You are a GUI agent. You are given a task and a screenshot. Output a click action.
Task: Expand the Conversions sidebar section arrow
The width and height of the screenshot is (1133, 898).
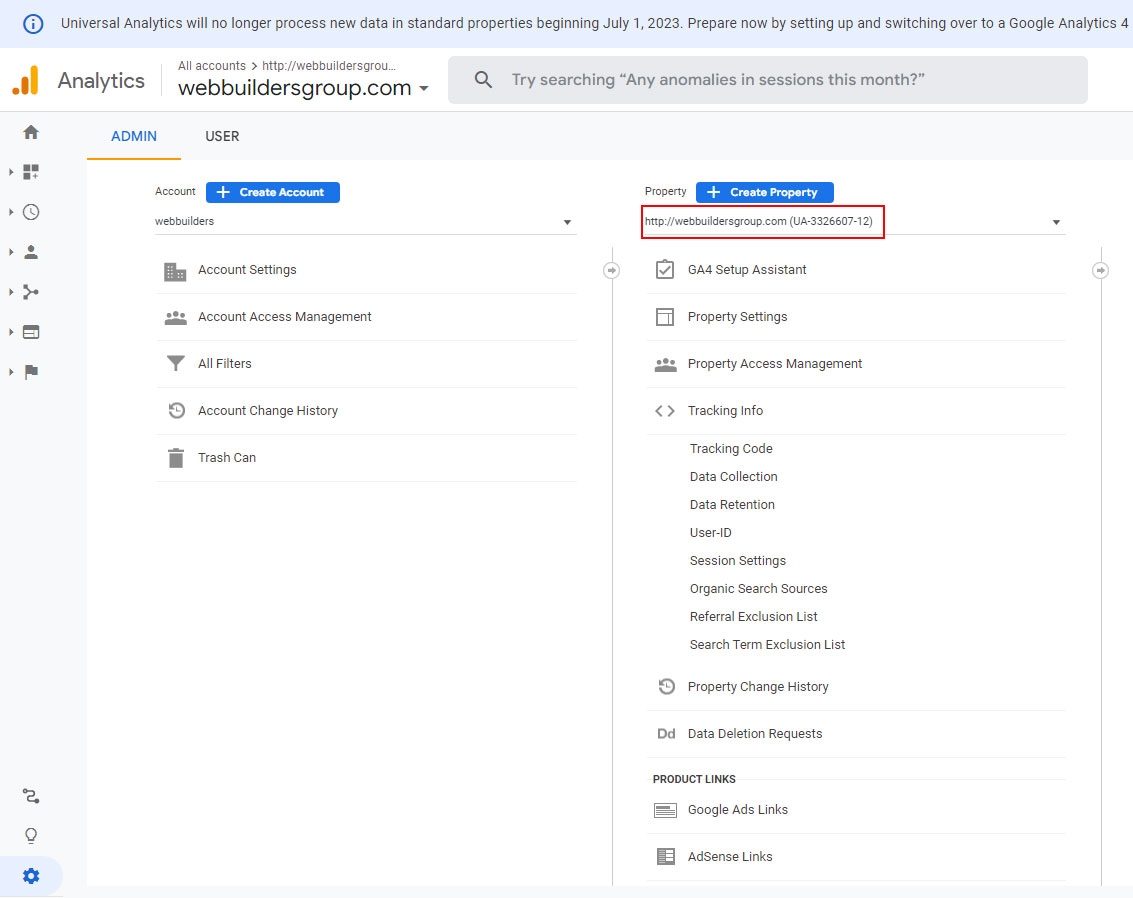[x=11, y=372]
